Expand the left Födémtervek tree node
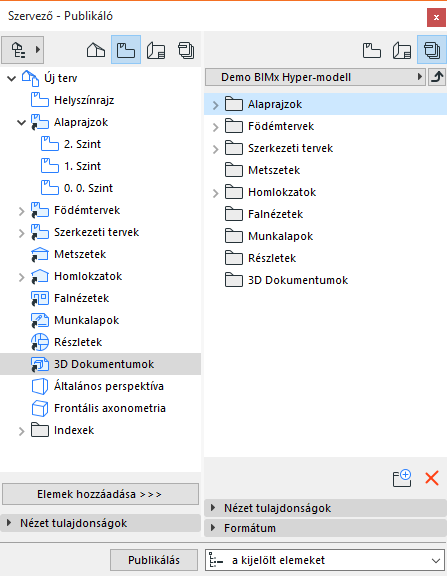The image size is (447, 576). [22, 211]
